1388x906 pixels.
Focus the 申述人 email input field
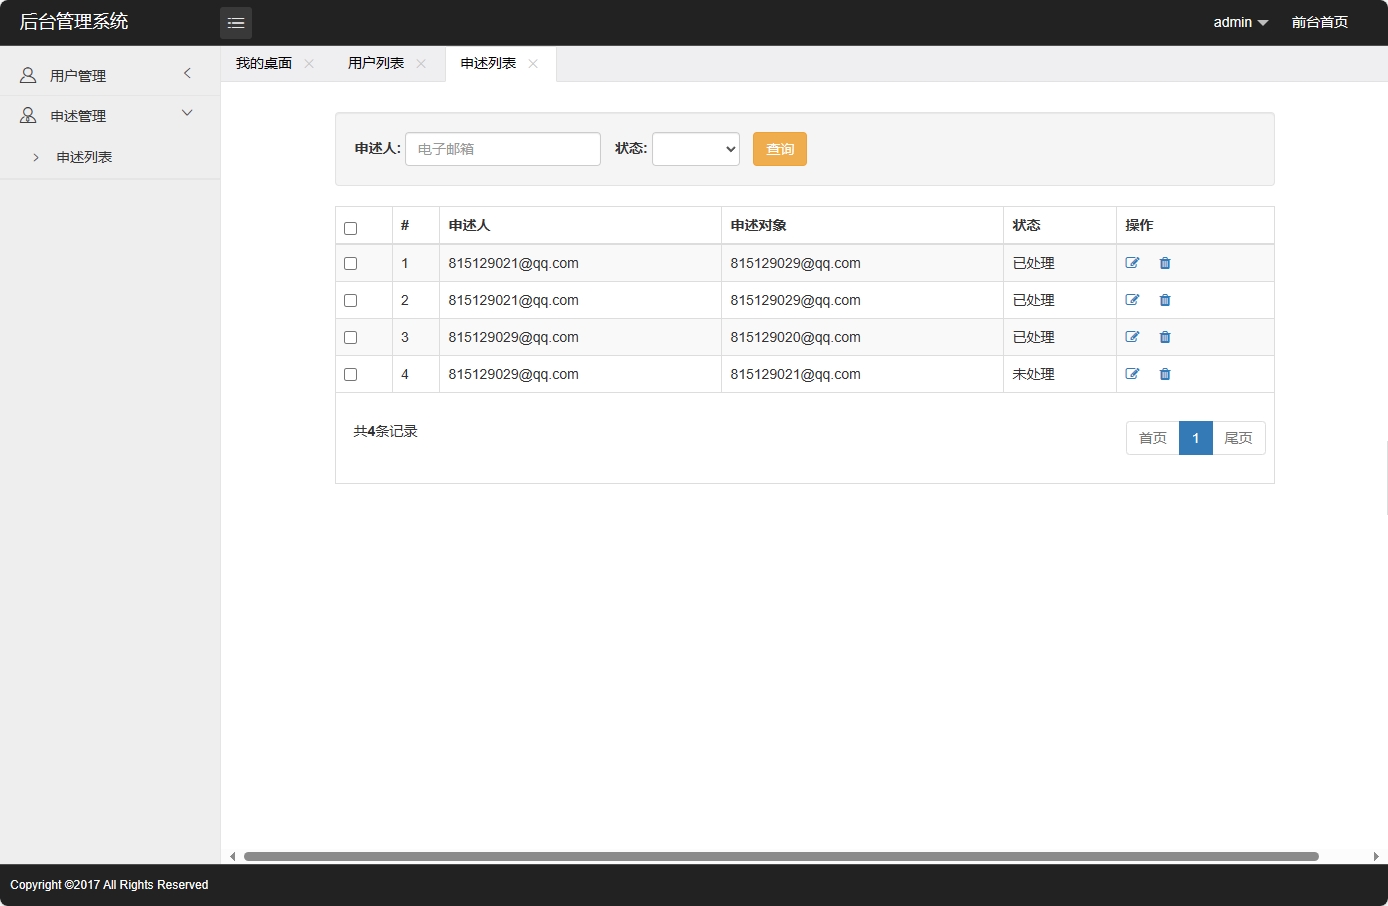[502, 149]
